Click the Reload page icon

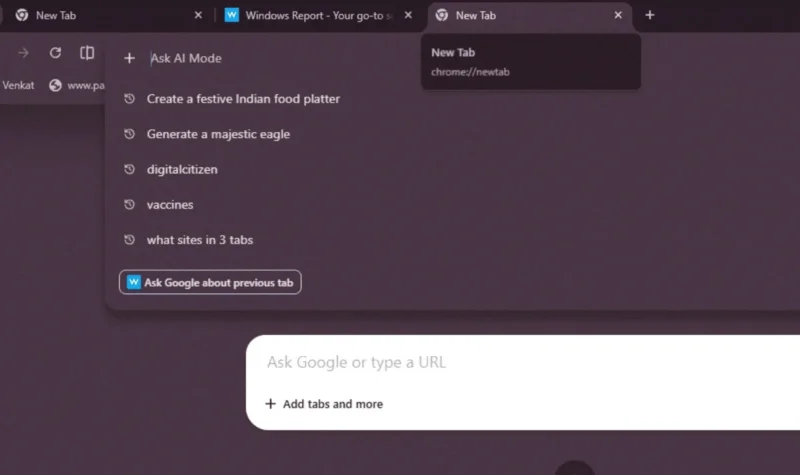click(55, 53)
